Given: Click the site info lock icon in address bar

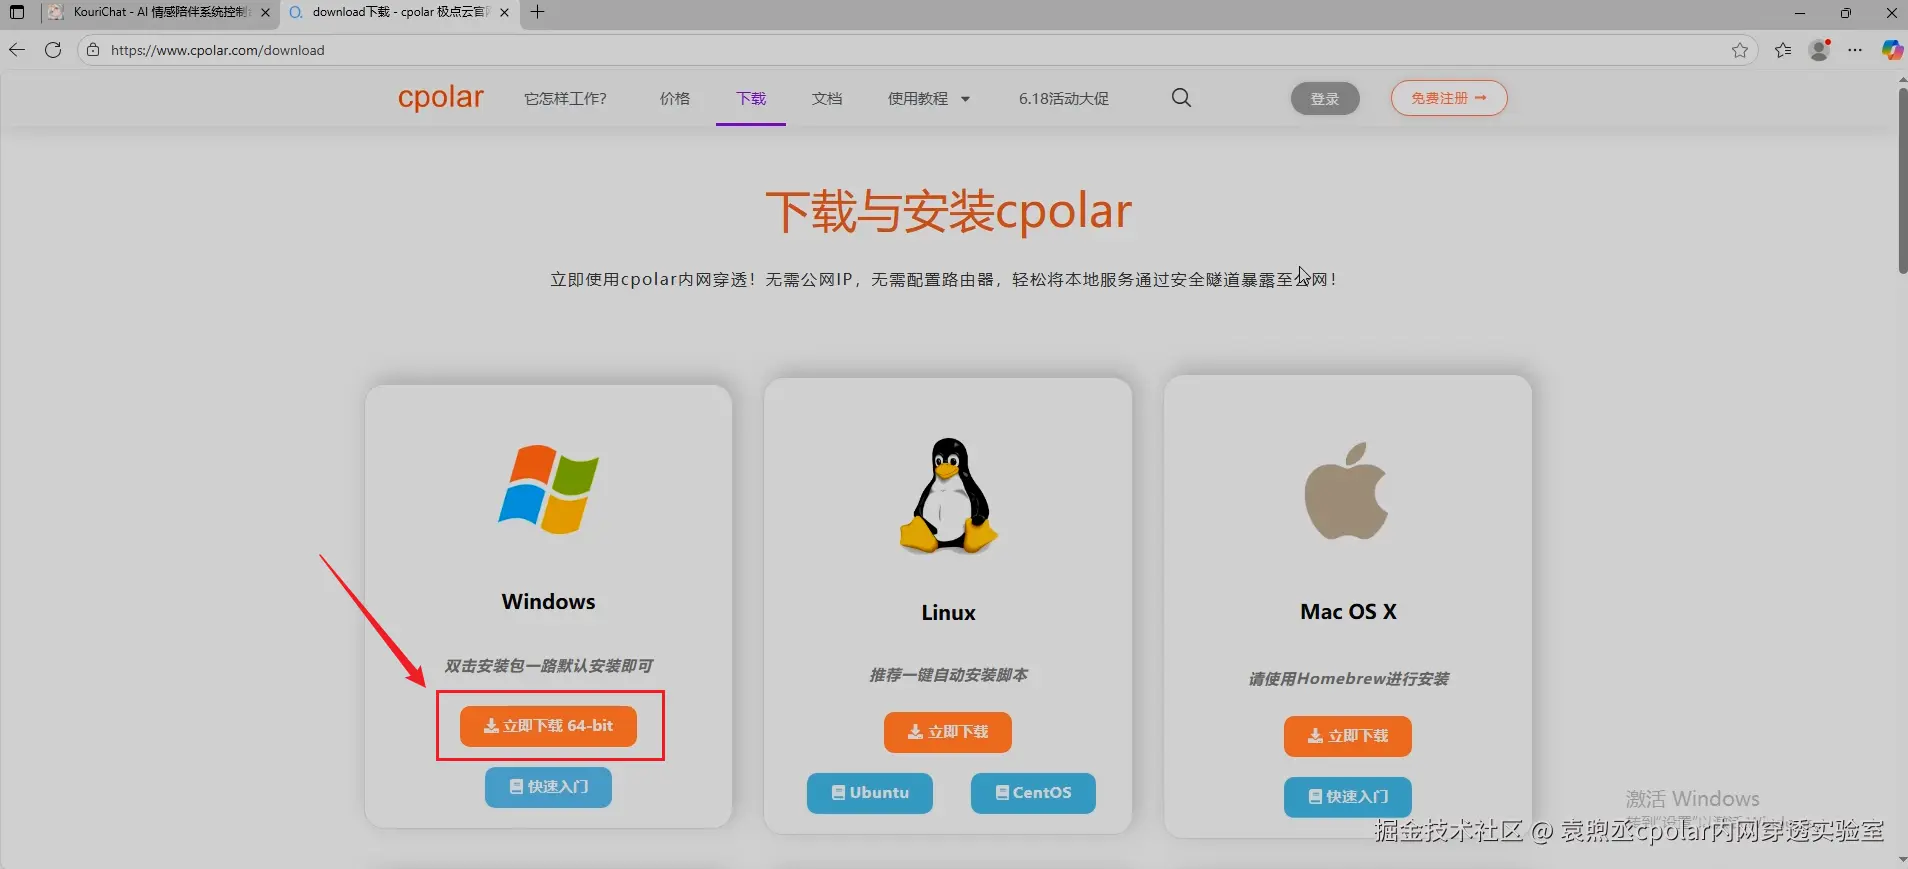Looking at the screenshot, I should click(x=93, y=50).
